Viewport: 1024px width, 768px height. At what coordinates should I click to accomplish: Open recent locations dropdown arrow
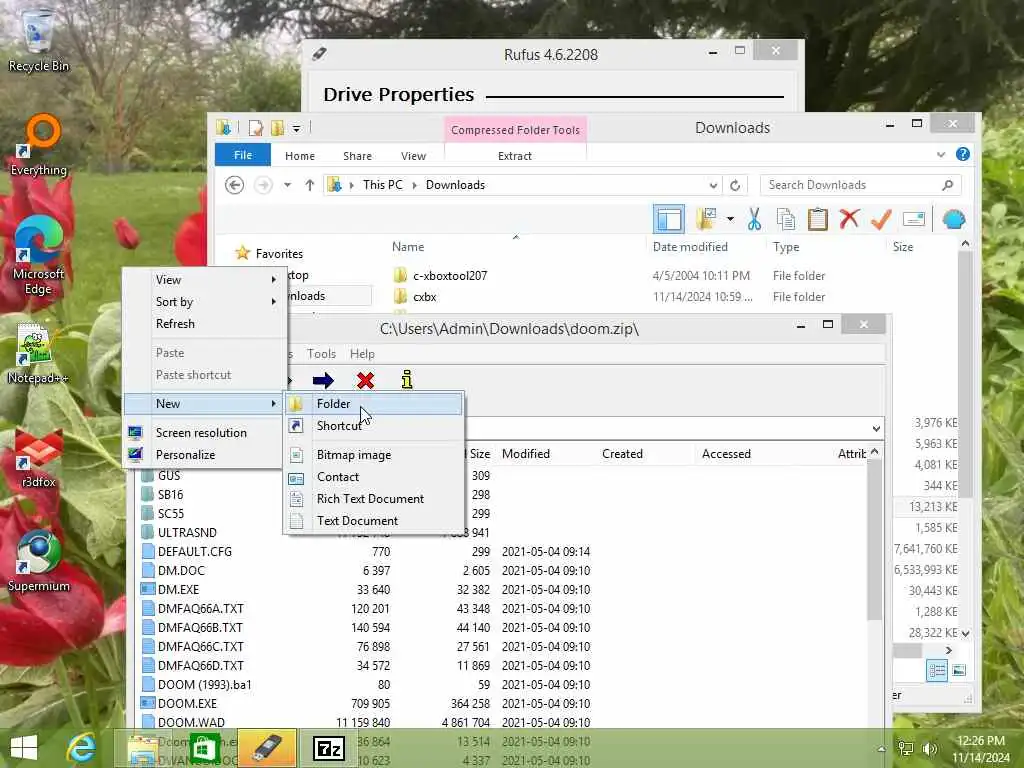[x=287, y=185]
